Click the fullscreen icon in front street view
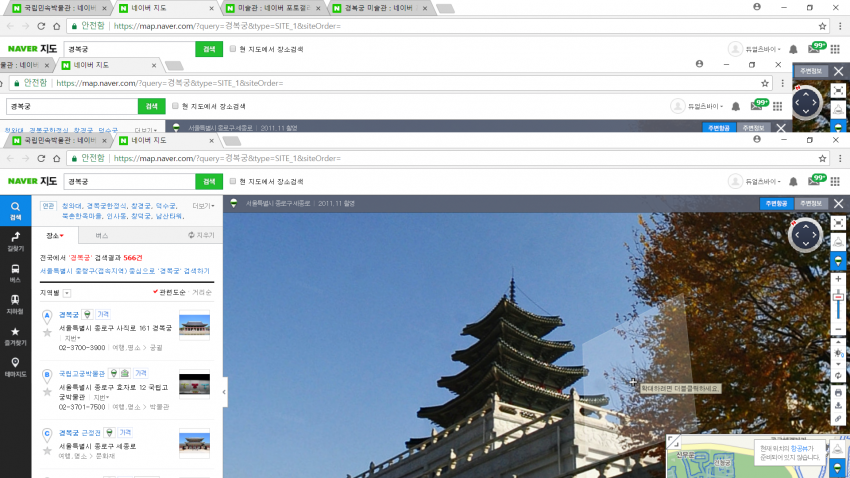The width and height of the screenshot is (850, 478). coord(838,223)
